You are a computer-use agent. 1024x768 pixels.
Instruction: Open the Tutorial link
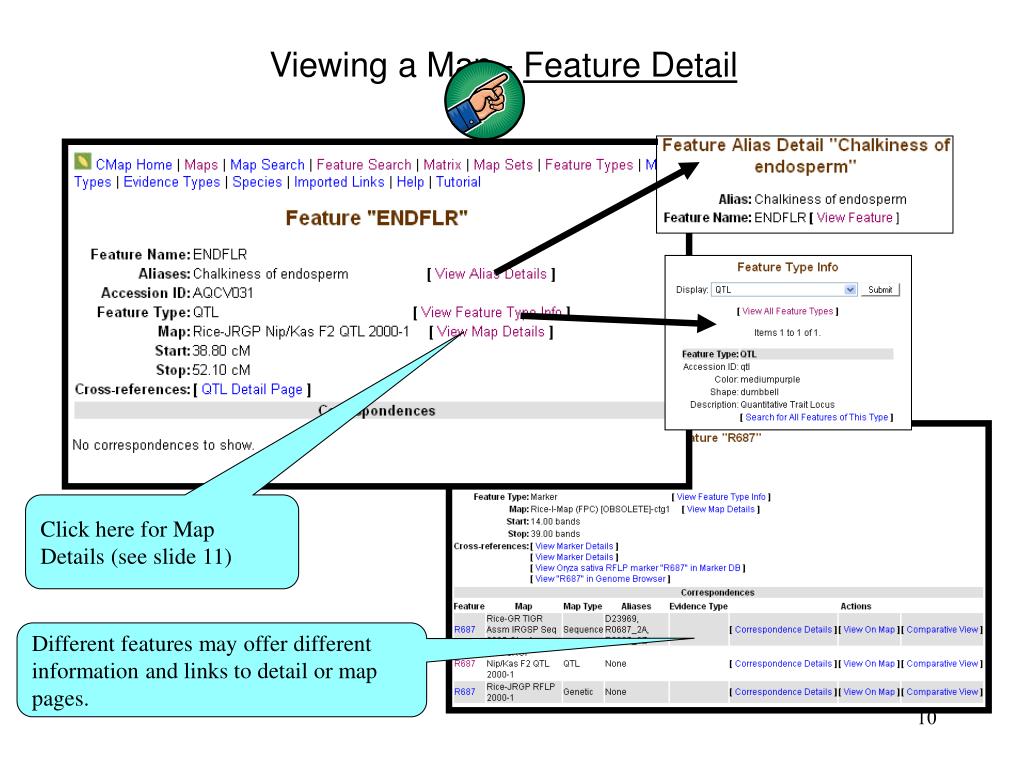click(458, 182)
